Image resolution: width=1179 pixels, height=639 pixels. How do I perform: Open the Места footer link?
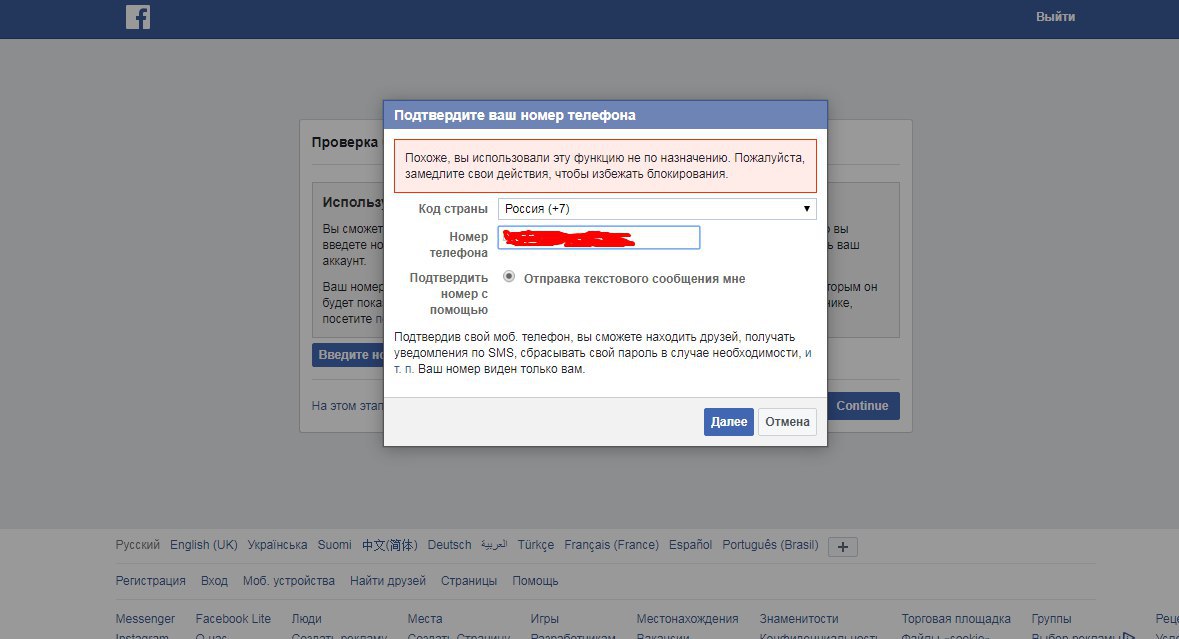(425, 619)
